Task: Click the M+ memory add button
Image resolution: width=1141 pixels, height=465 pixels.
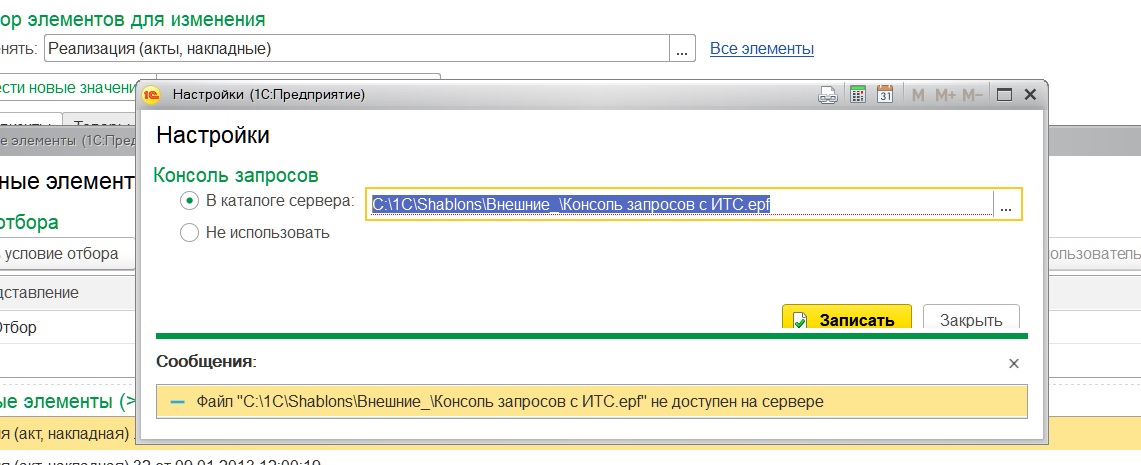Action: pyautogui.click(x=945, y=95)
